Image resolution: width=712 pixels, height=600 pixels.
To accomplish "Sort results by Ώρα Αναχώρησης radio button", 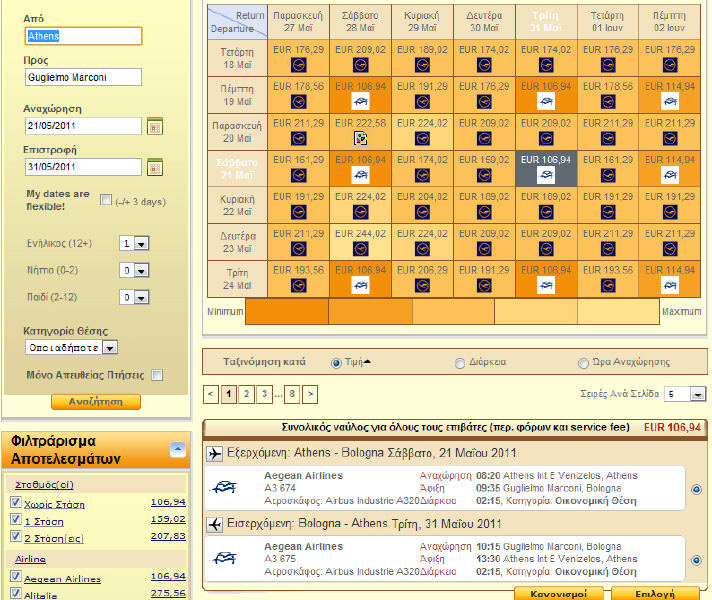I will (x=583, y=363).
